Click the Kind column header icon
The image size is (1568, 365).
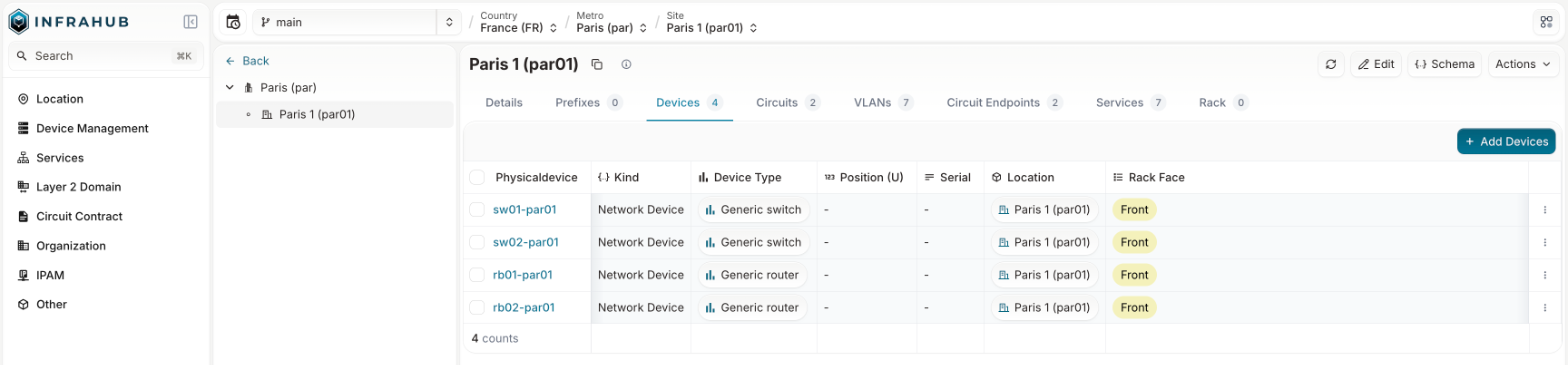(603, 177)
